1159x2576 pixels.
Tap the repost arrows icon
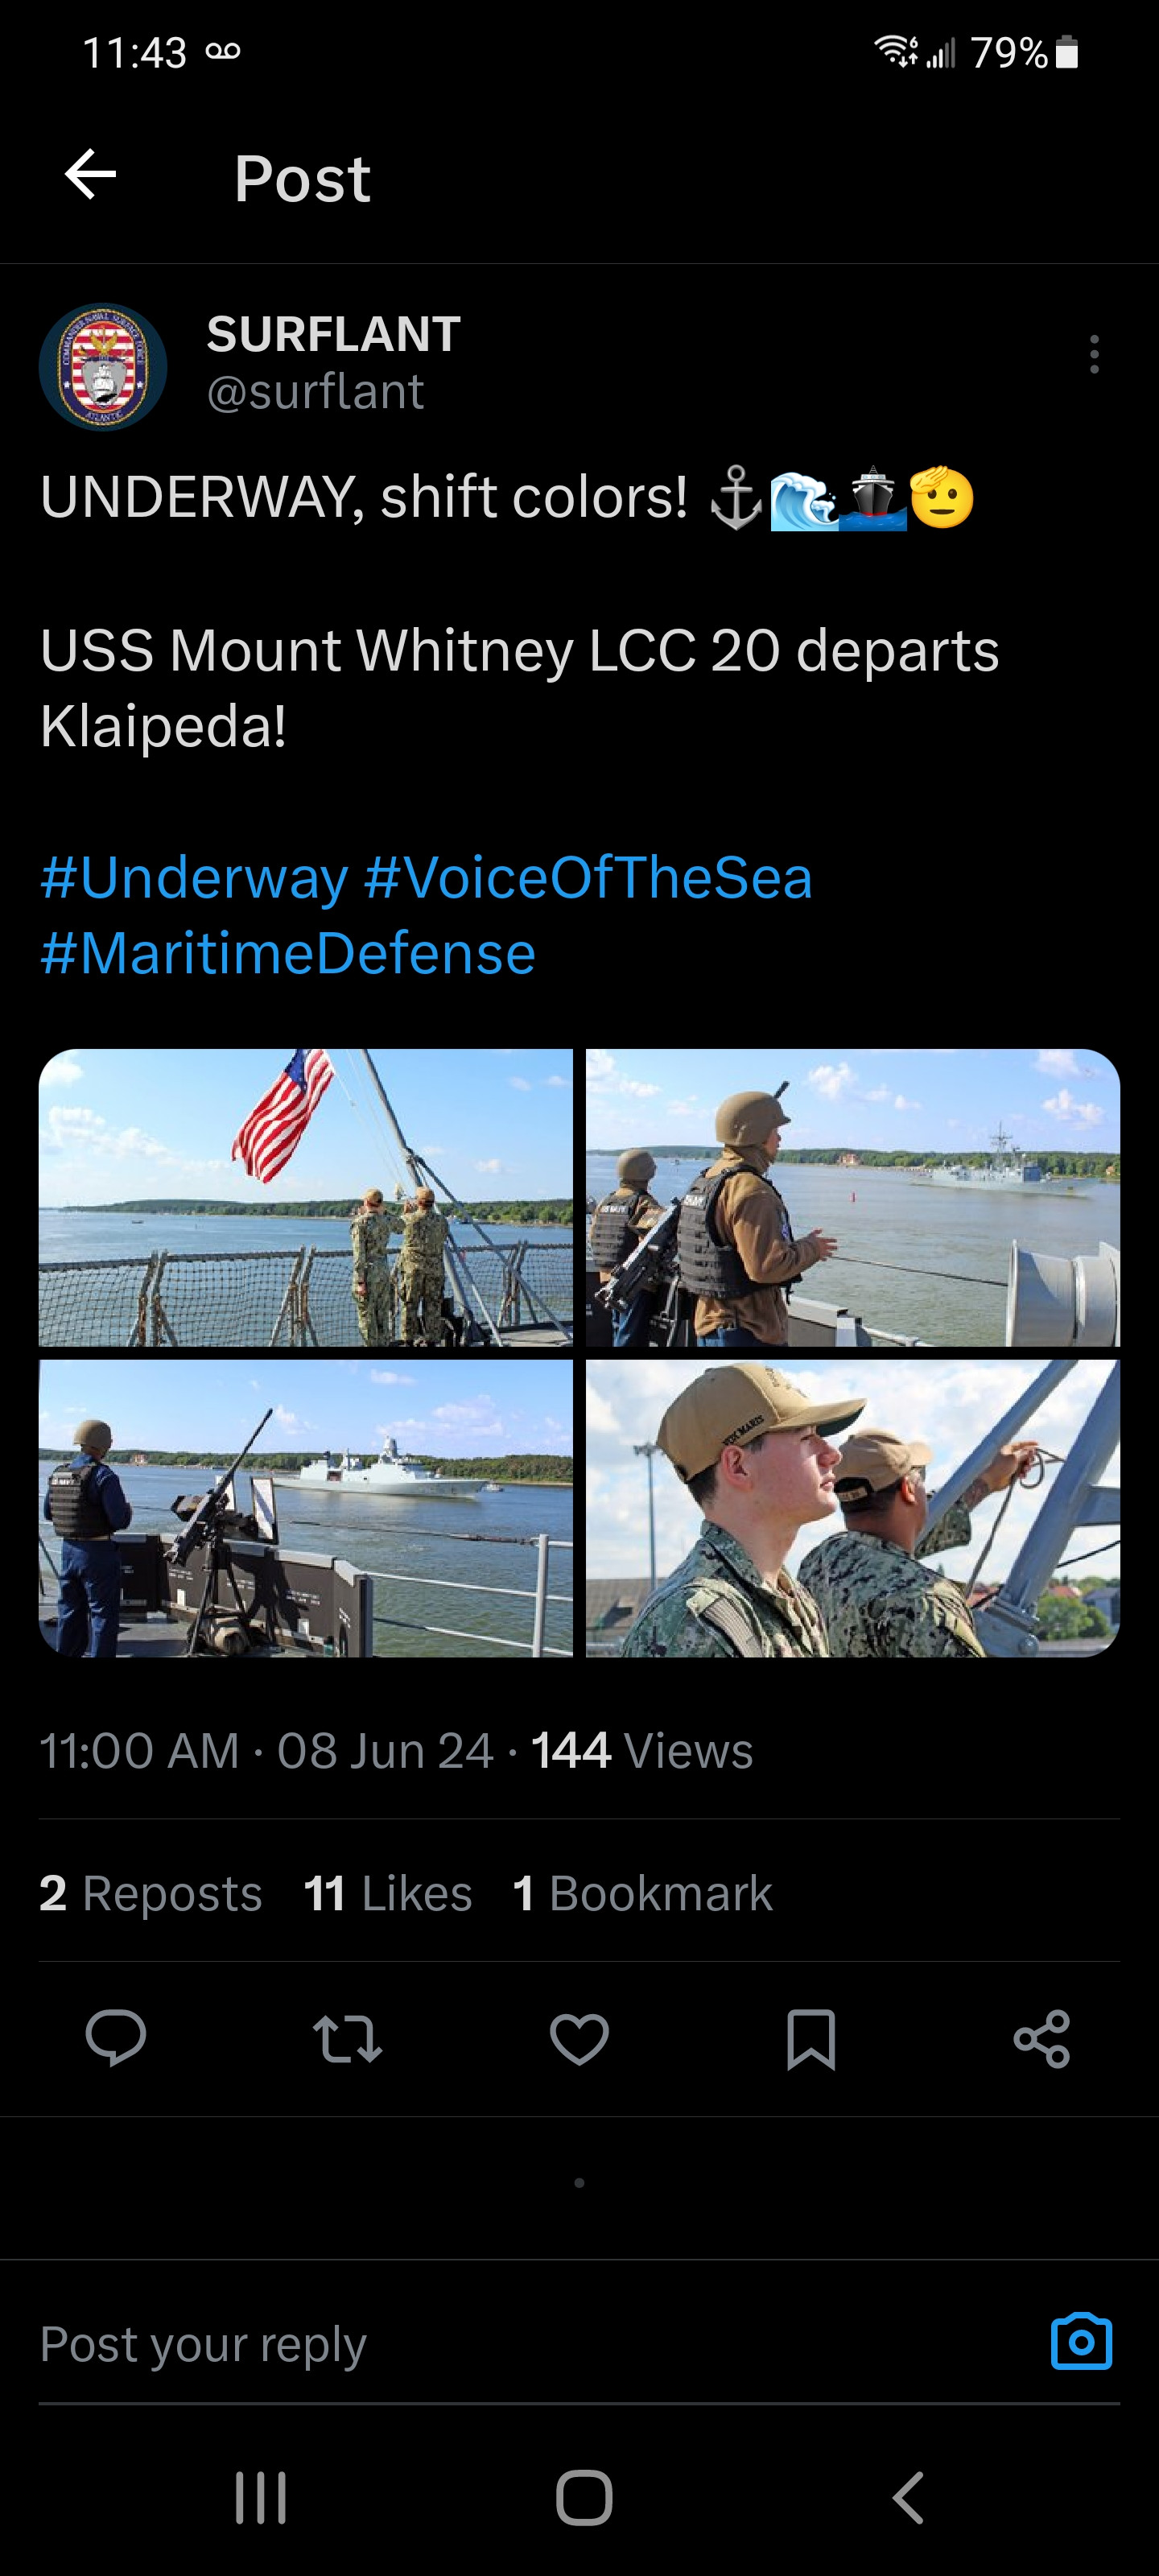coord(347,2039)
